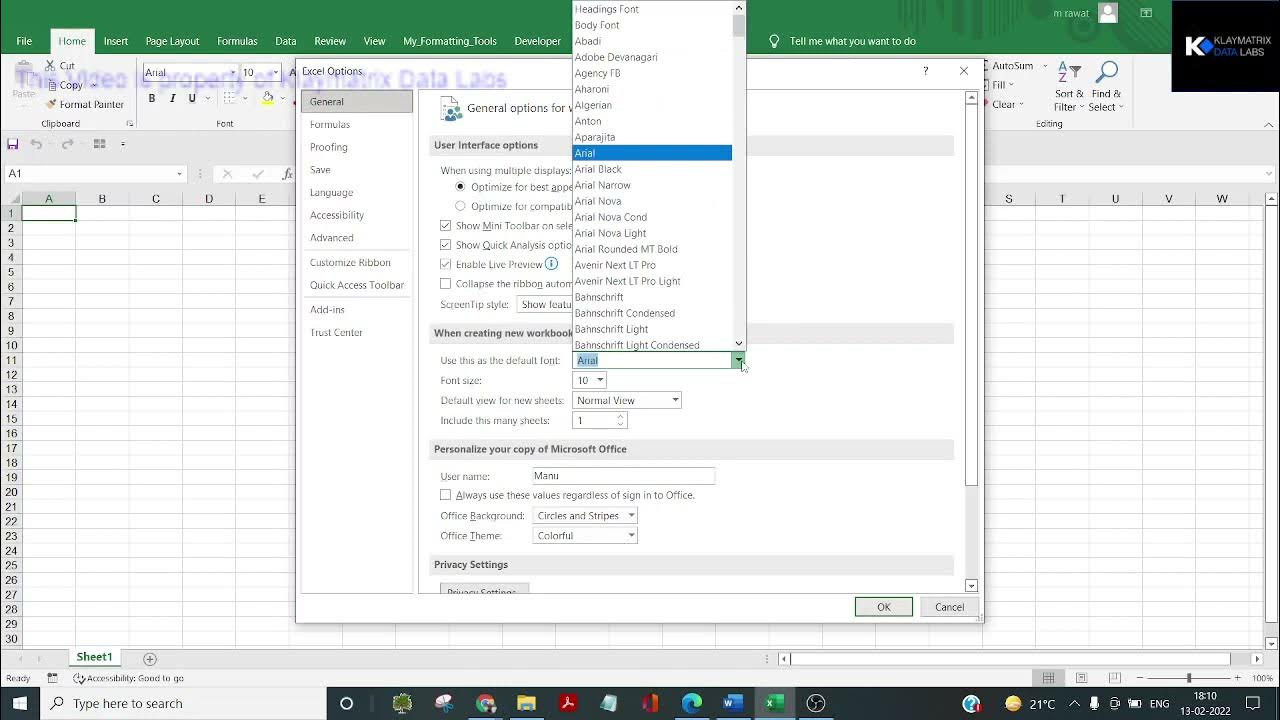Click the Find & Select magnifier icon

pos(1106,73)
